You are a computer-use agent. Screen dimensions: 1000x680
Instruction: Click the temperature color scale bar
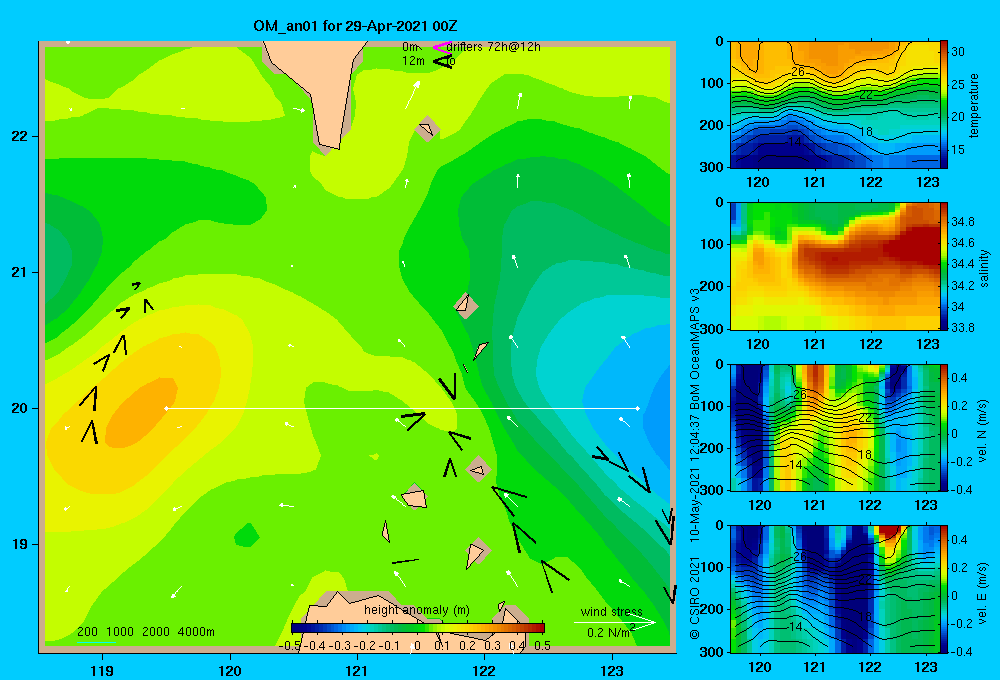coord(944,105)
